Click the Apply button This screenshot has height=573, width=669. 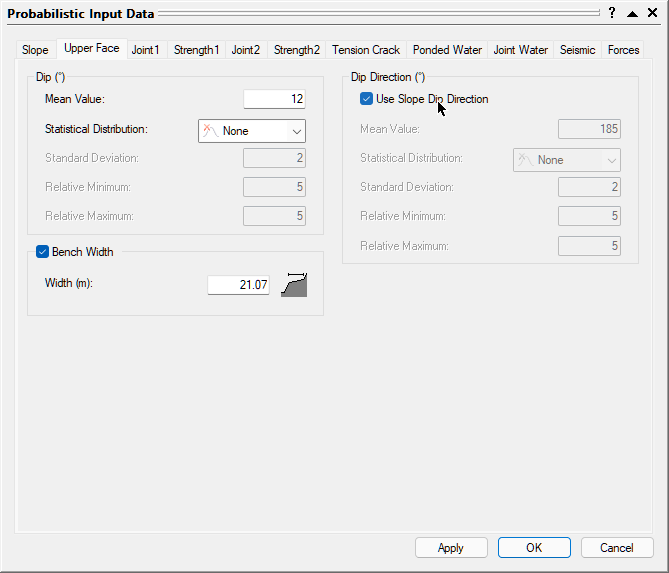click(x=451, y=547)
